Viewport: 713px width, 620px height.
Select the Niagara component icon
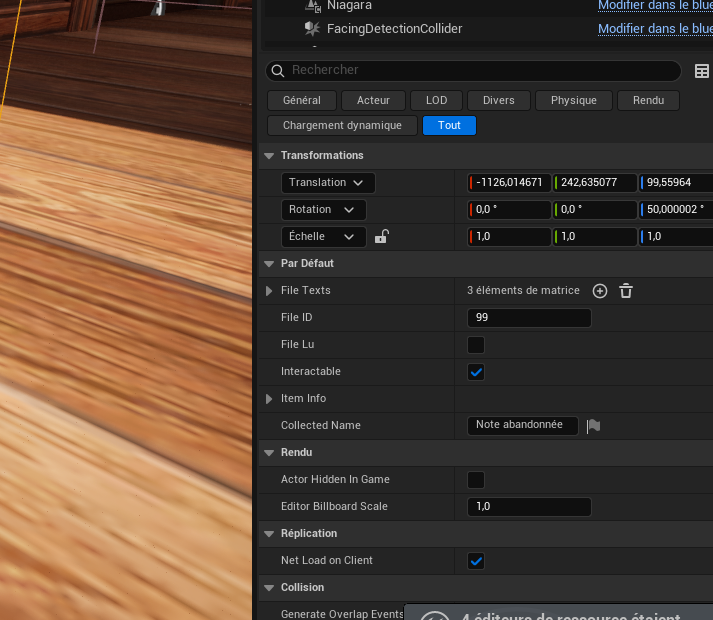point(311,5)
